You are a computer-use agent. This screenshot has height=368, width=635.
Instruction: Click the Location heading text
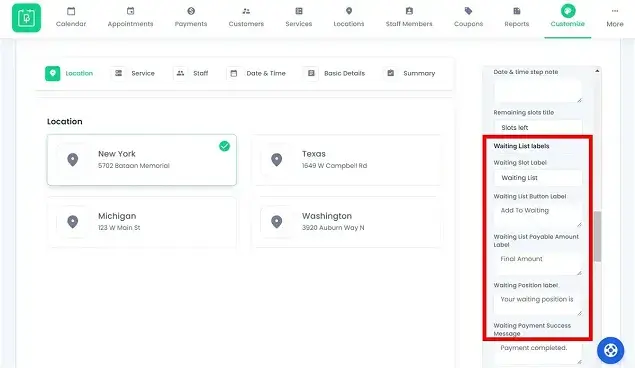tap(65, 121)
